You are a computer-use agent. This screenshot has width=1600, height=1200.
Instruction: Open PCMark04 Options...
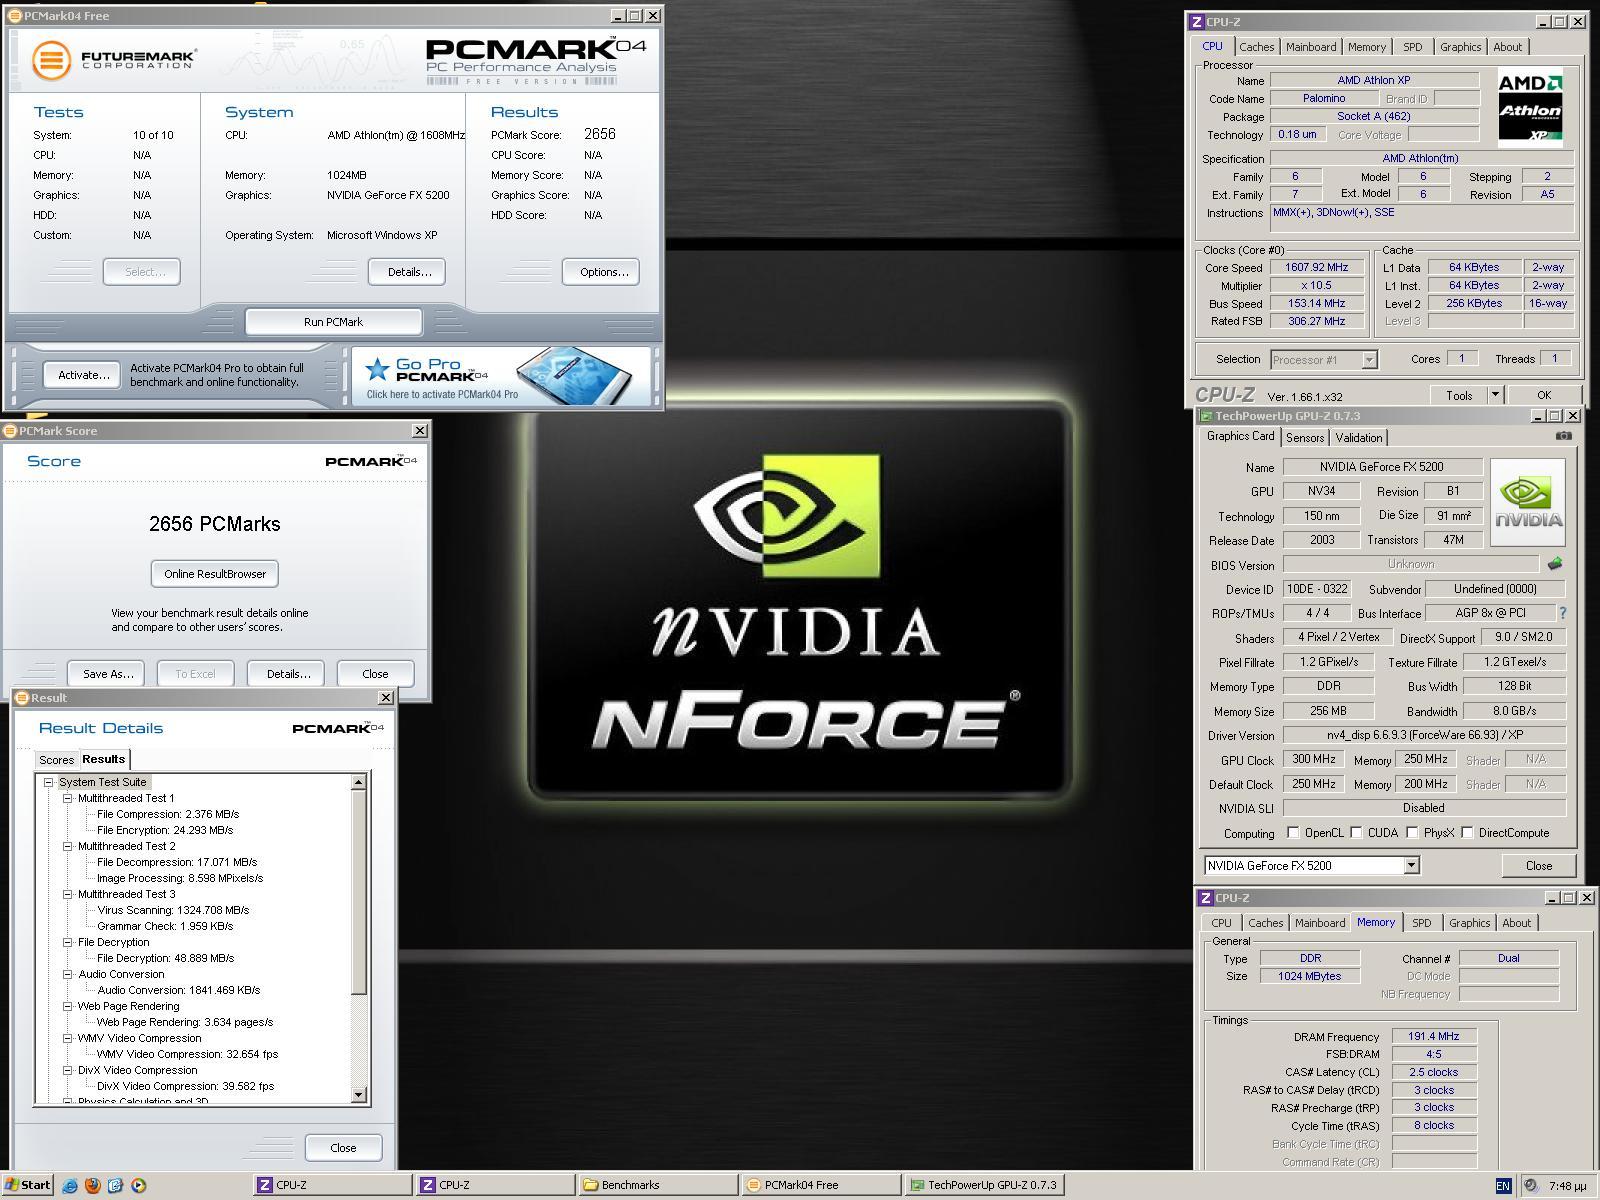click(603, 272)
